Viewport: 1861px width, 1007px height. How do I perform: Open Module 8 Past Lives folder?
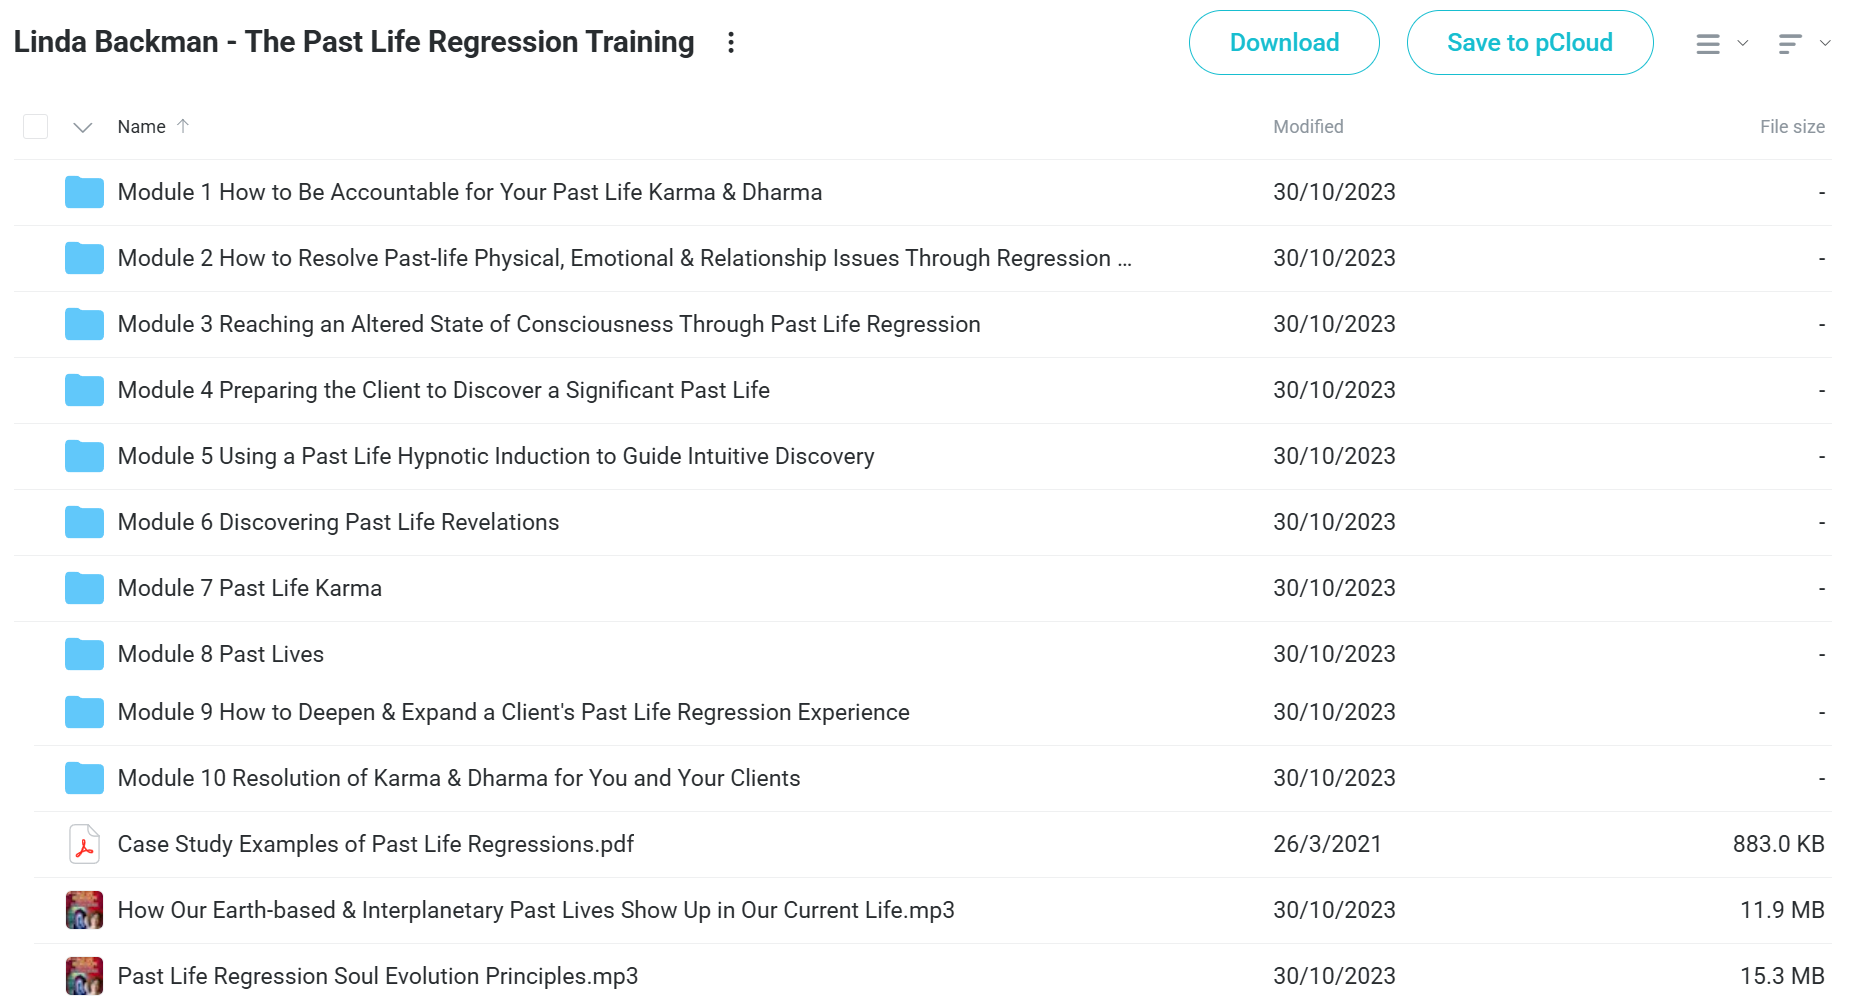click(x=221, y=654)
